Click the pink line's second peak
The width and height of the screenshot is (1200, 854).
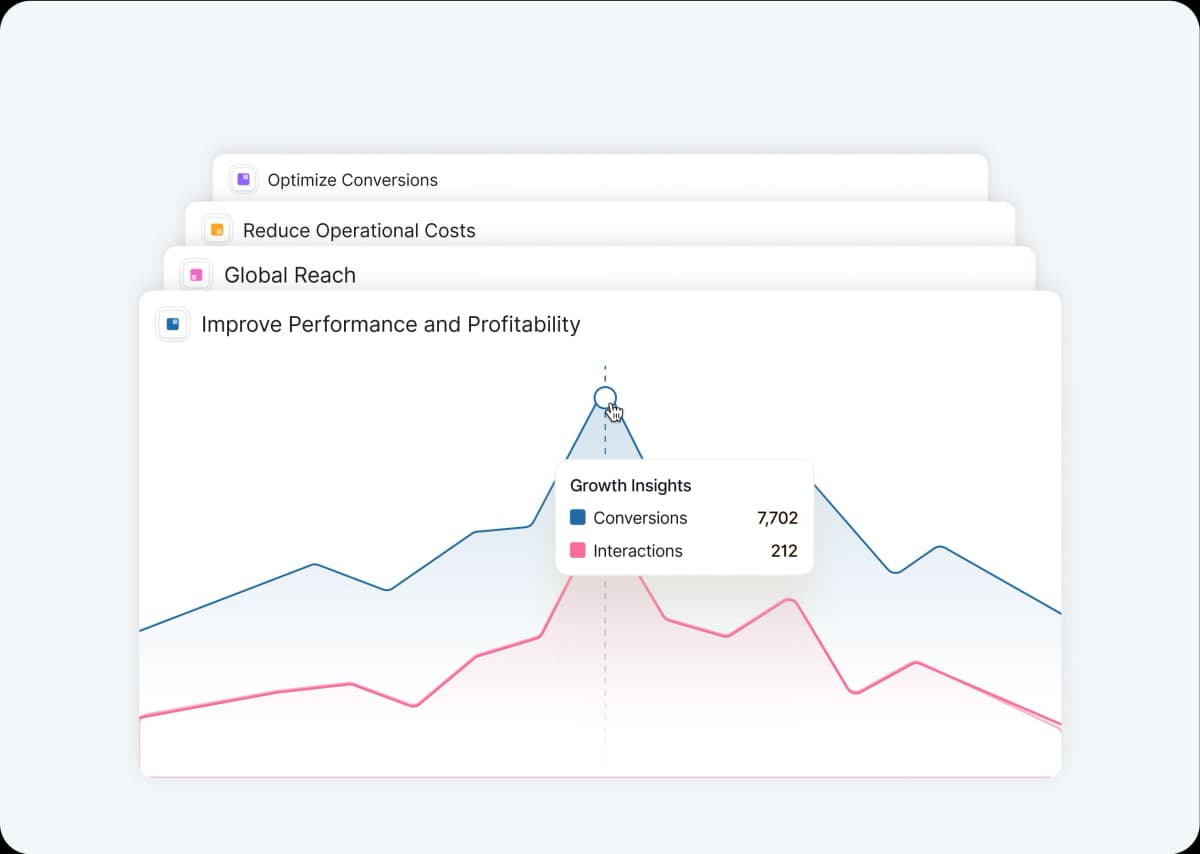coord(790,600)
